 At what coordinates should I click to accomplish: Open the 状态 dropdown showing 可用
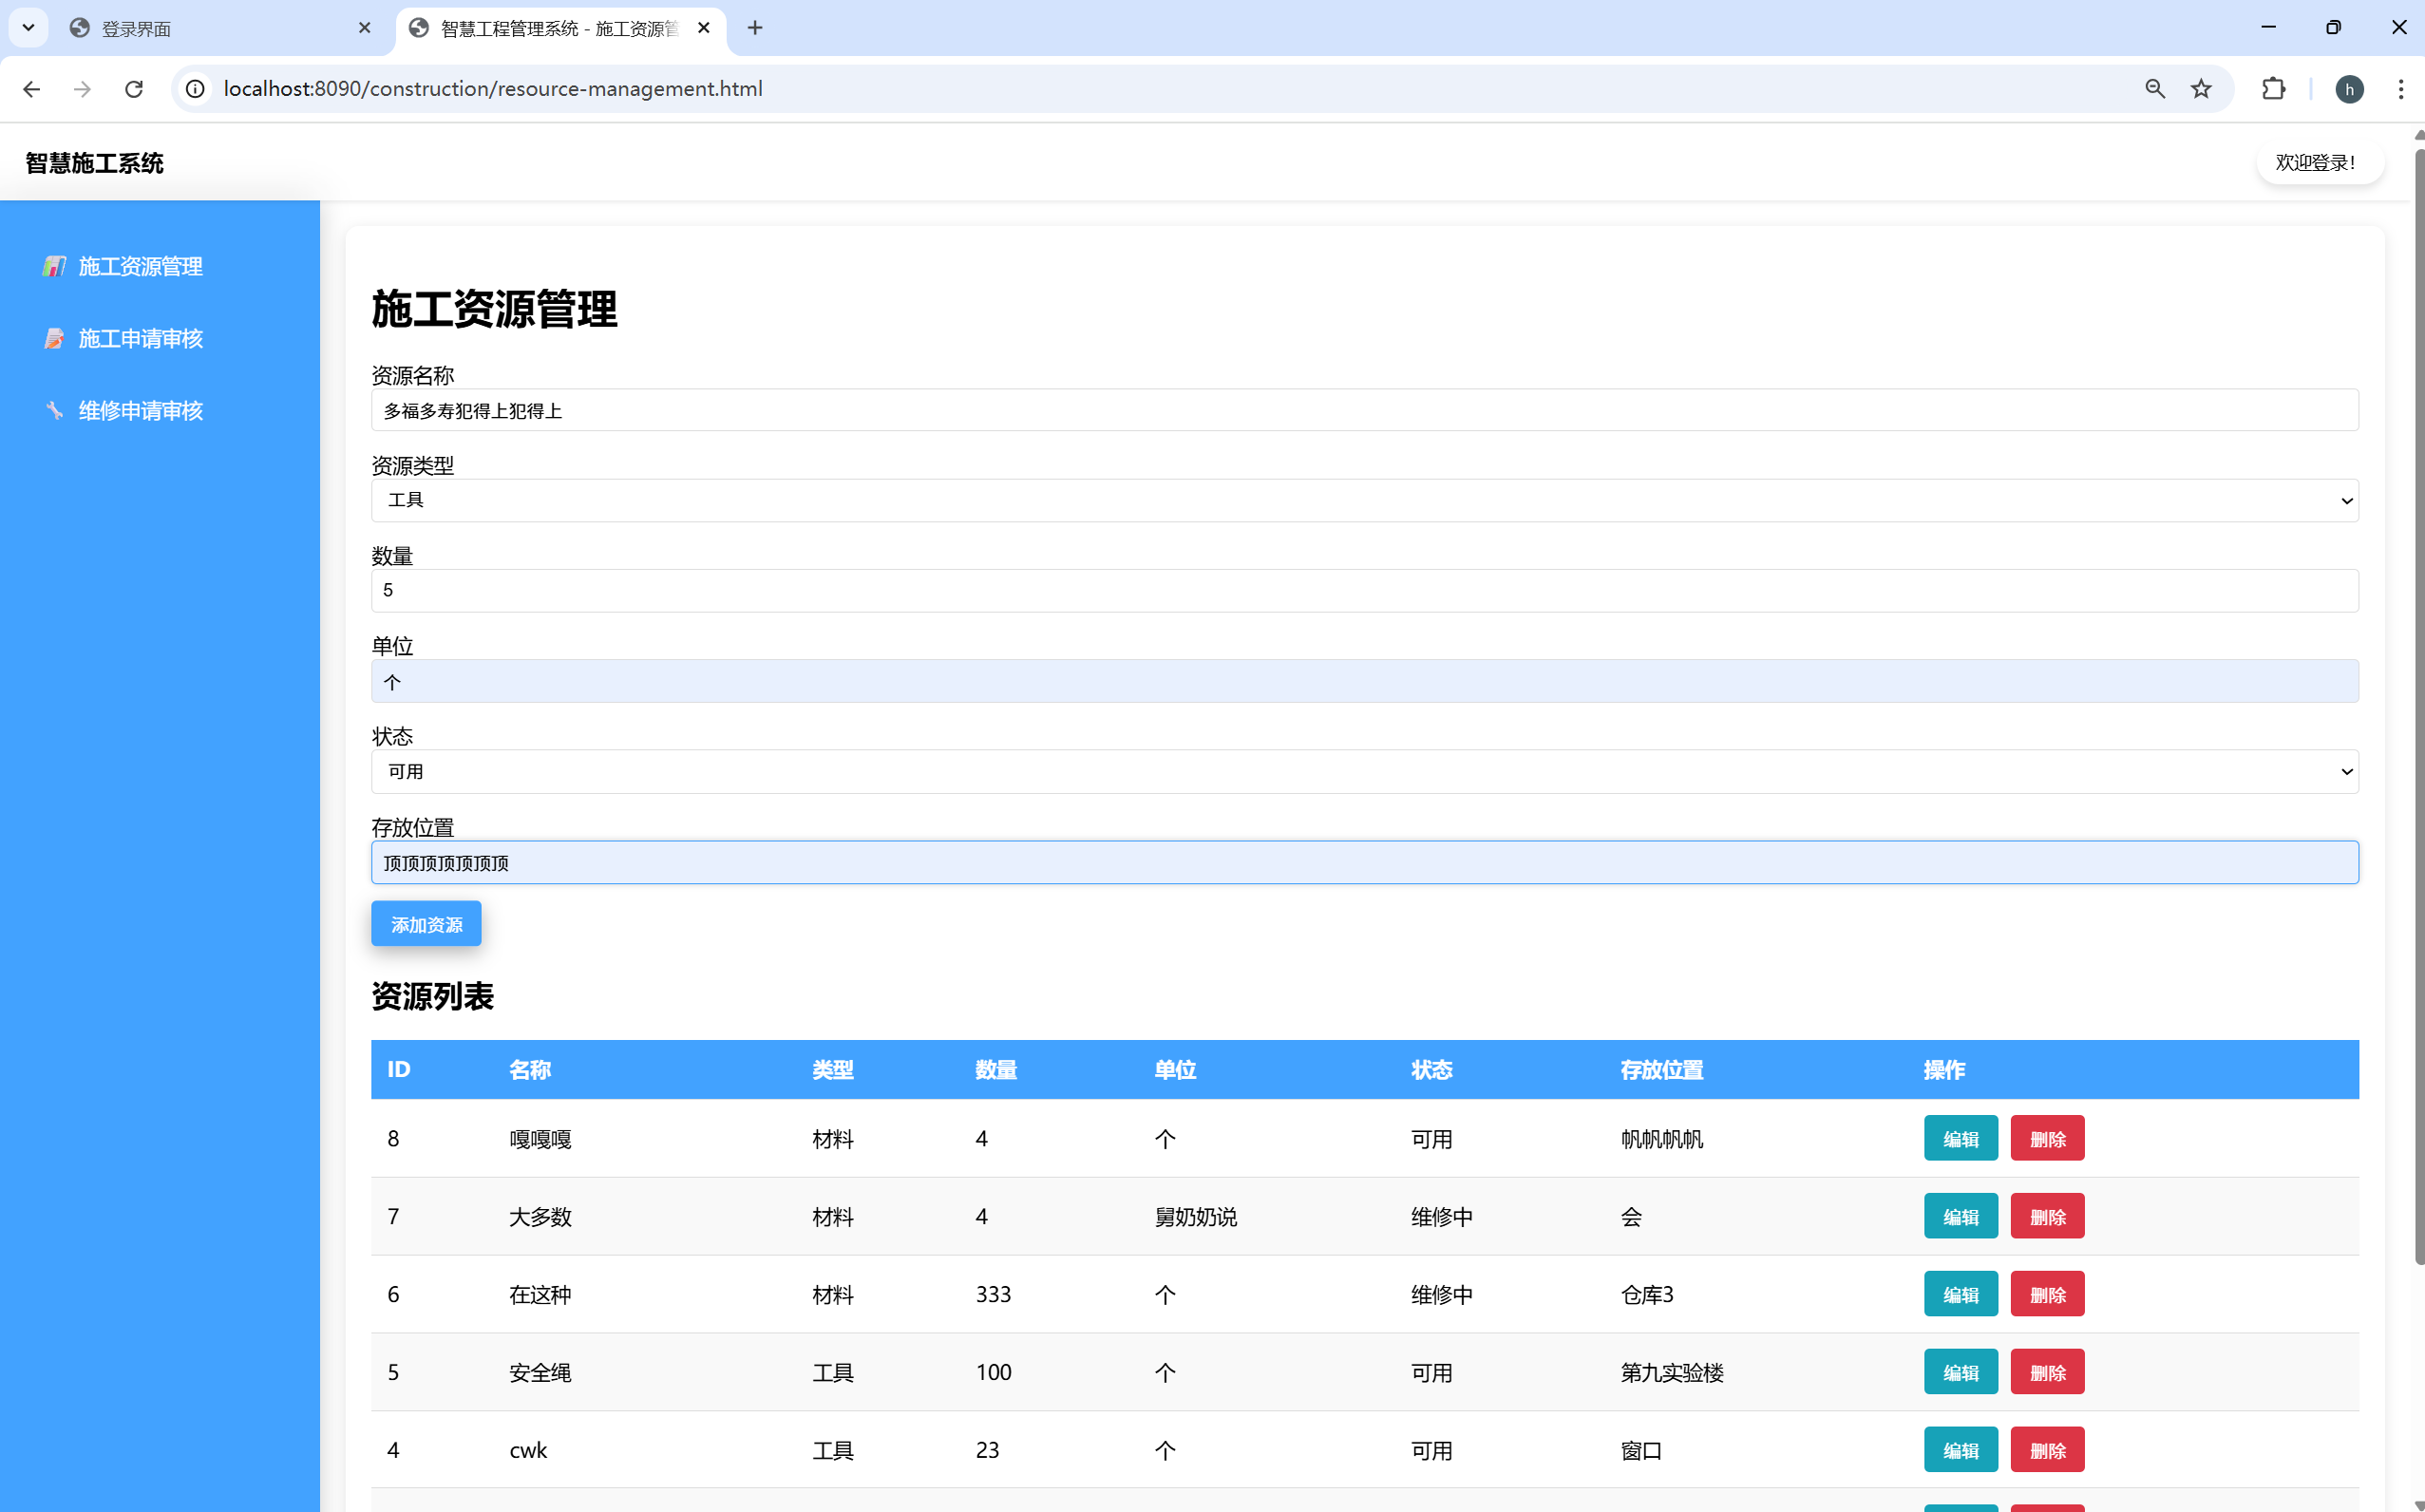(1364, 771)
